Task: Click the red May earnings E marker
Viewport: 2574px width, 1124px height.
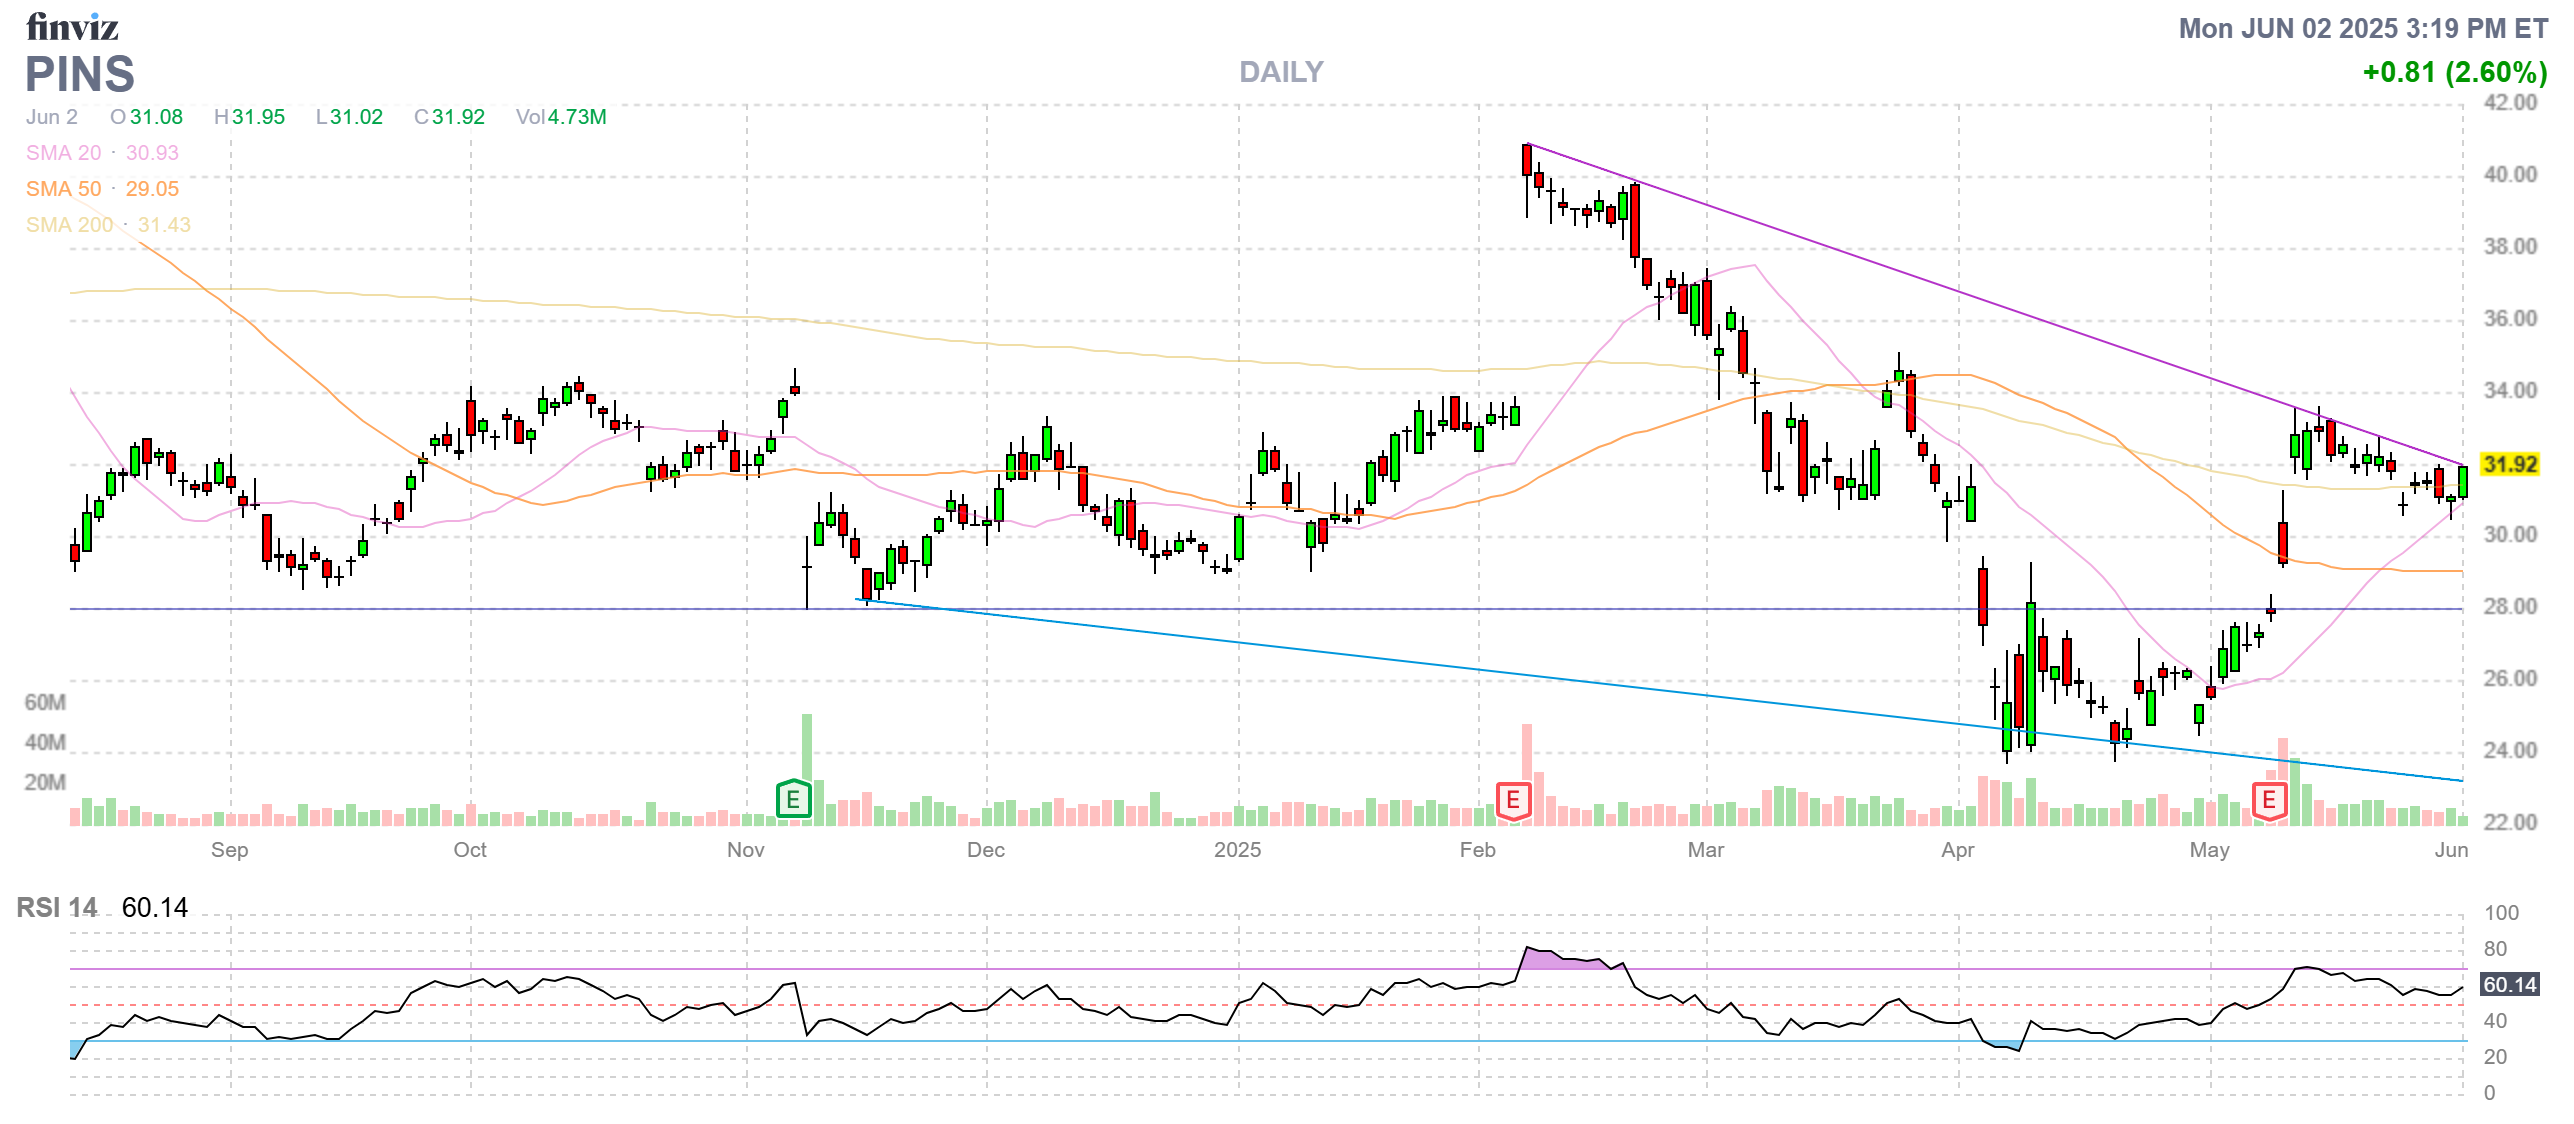Action: point(2269,800)
